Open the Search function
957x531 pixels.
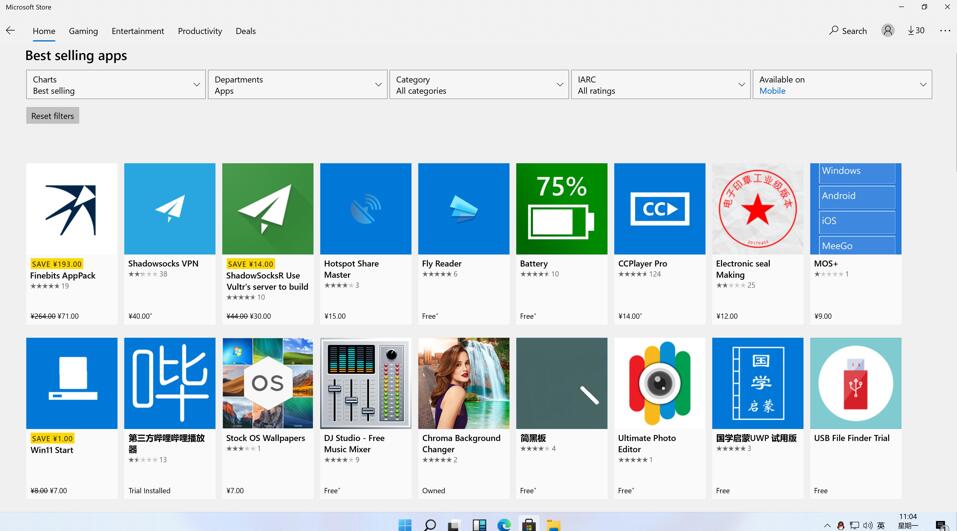(x=848, y=31)
